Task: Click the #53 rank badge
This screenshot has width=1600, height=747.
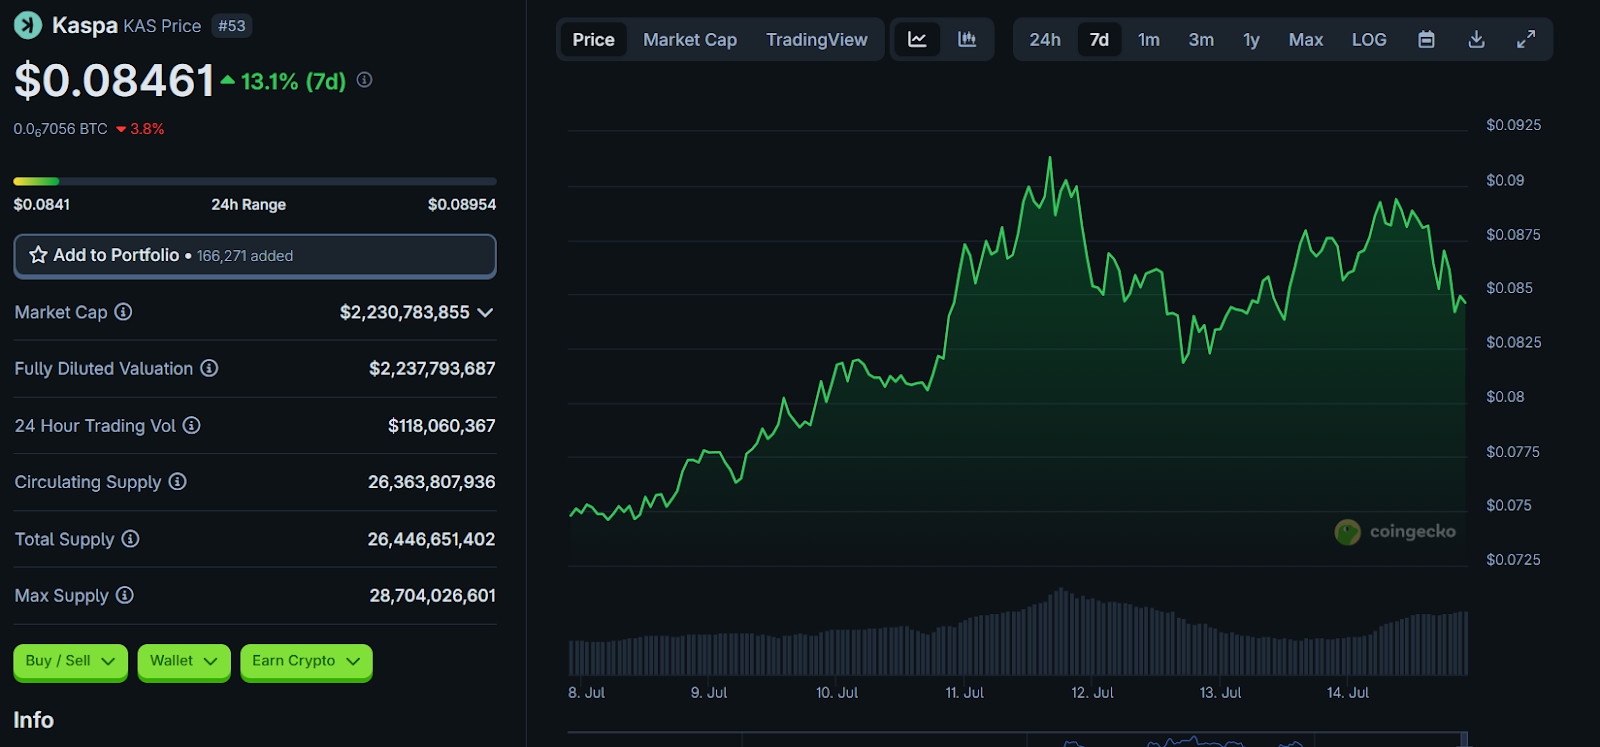Action: click(x=232, y=26)
